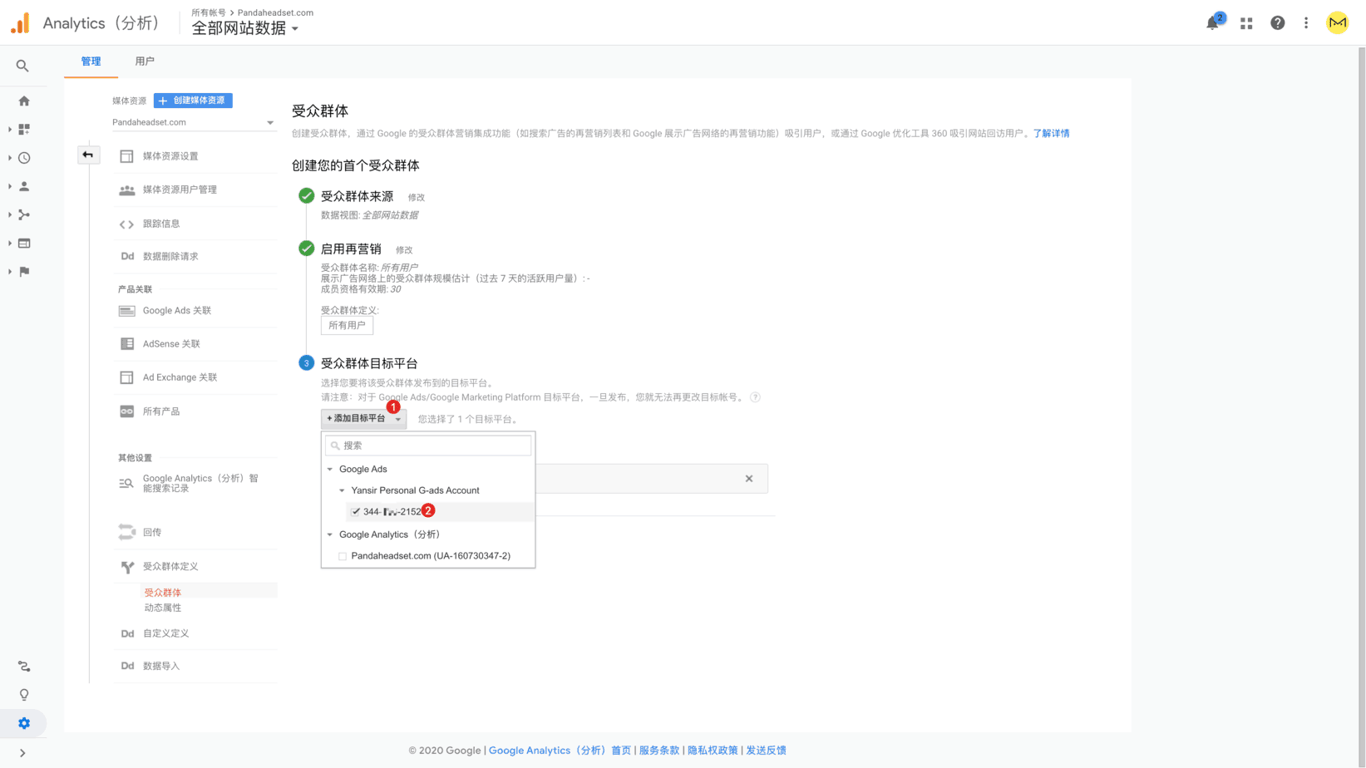Viewport: 1366px width, 768px height.
Task: Open the admin gear icon in sidebar
Action: tap(24, 723)
